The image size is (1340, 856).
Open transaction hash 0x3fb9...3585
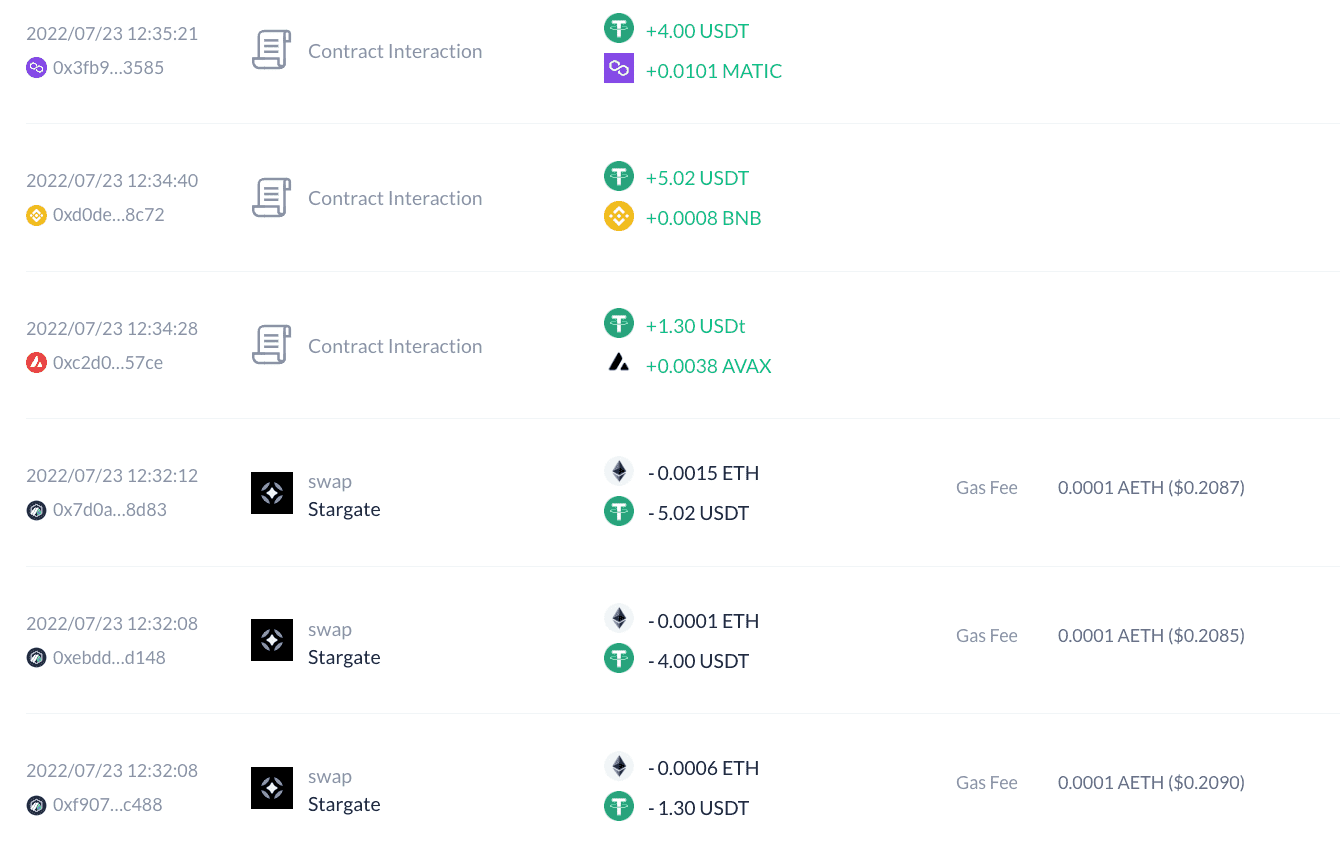(x=108, y=68)
